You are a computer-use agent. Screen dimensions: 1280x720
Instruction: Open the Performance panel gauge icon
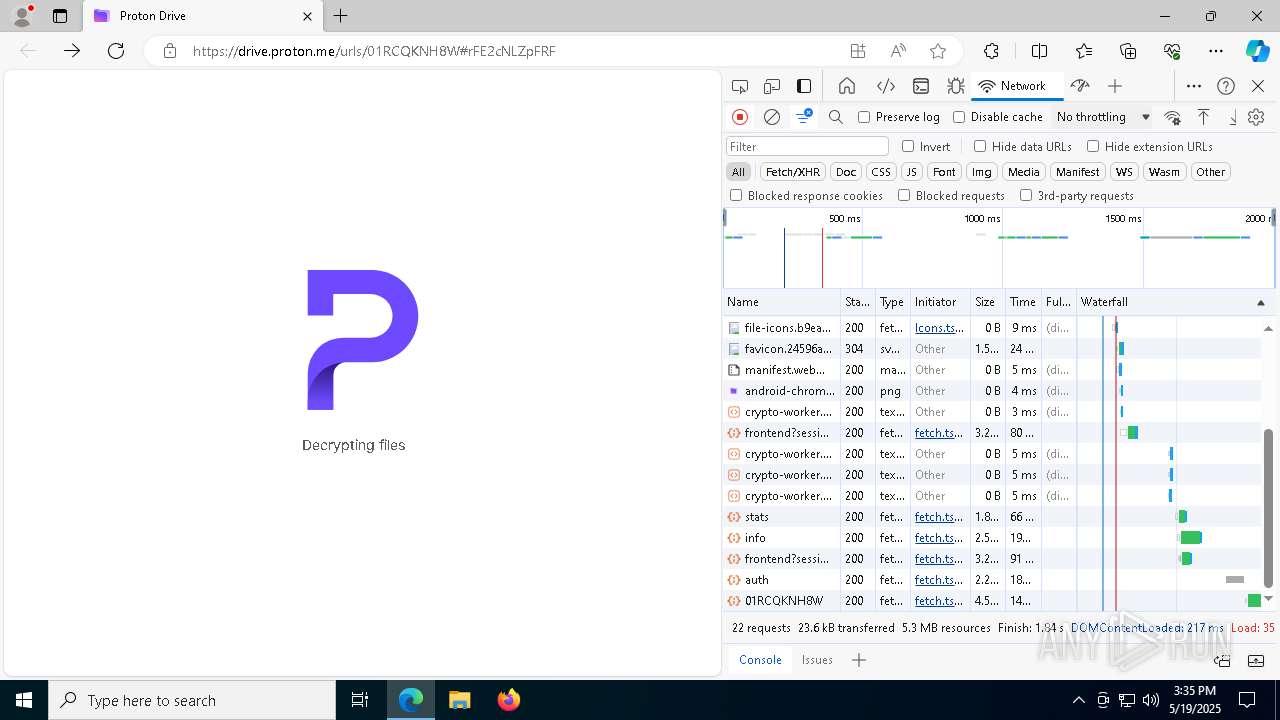[x=1079, y=86]
